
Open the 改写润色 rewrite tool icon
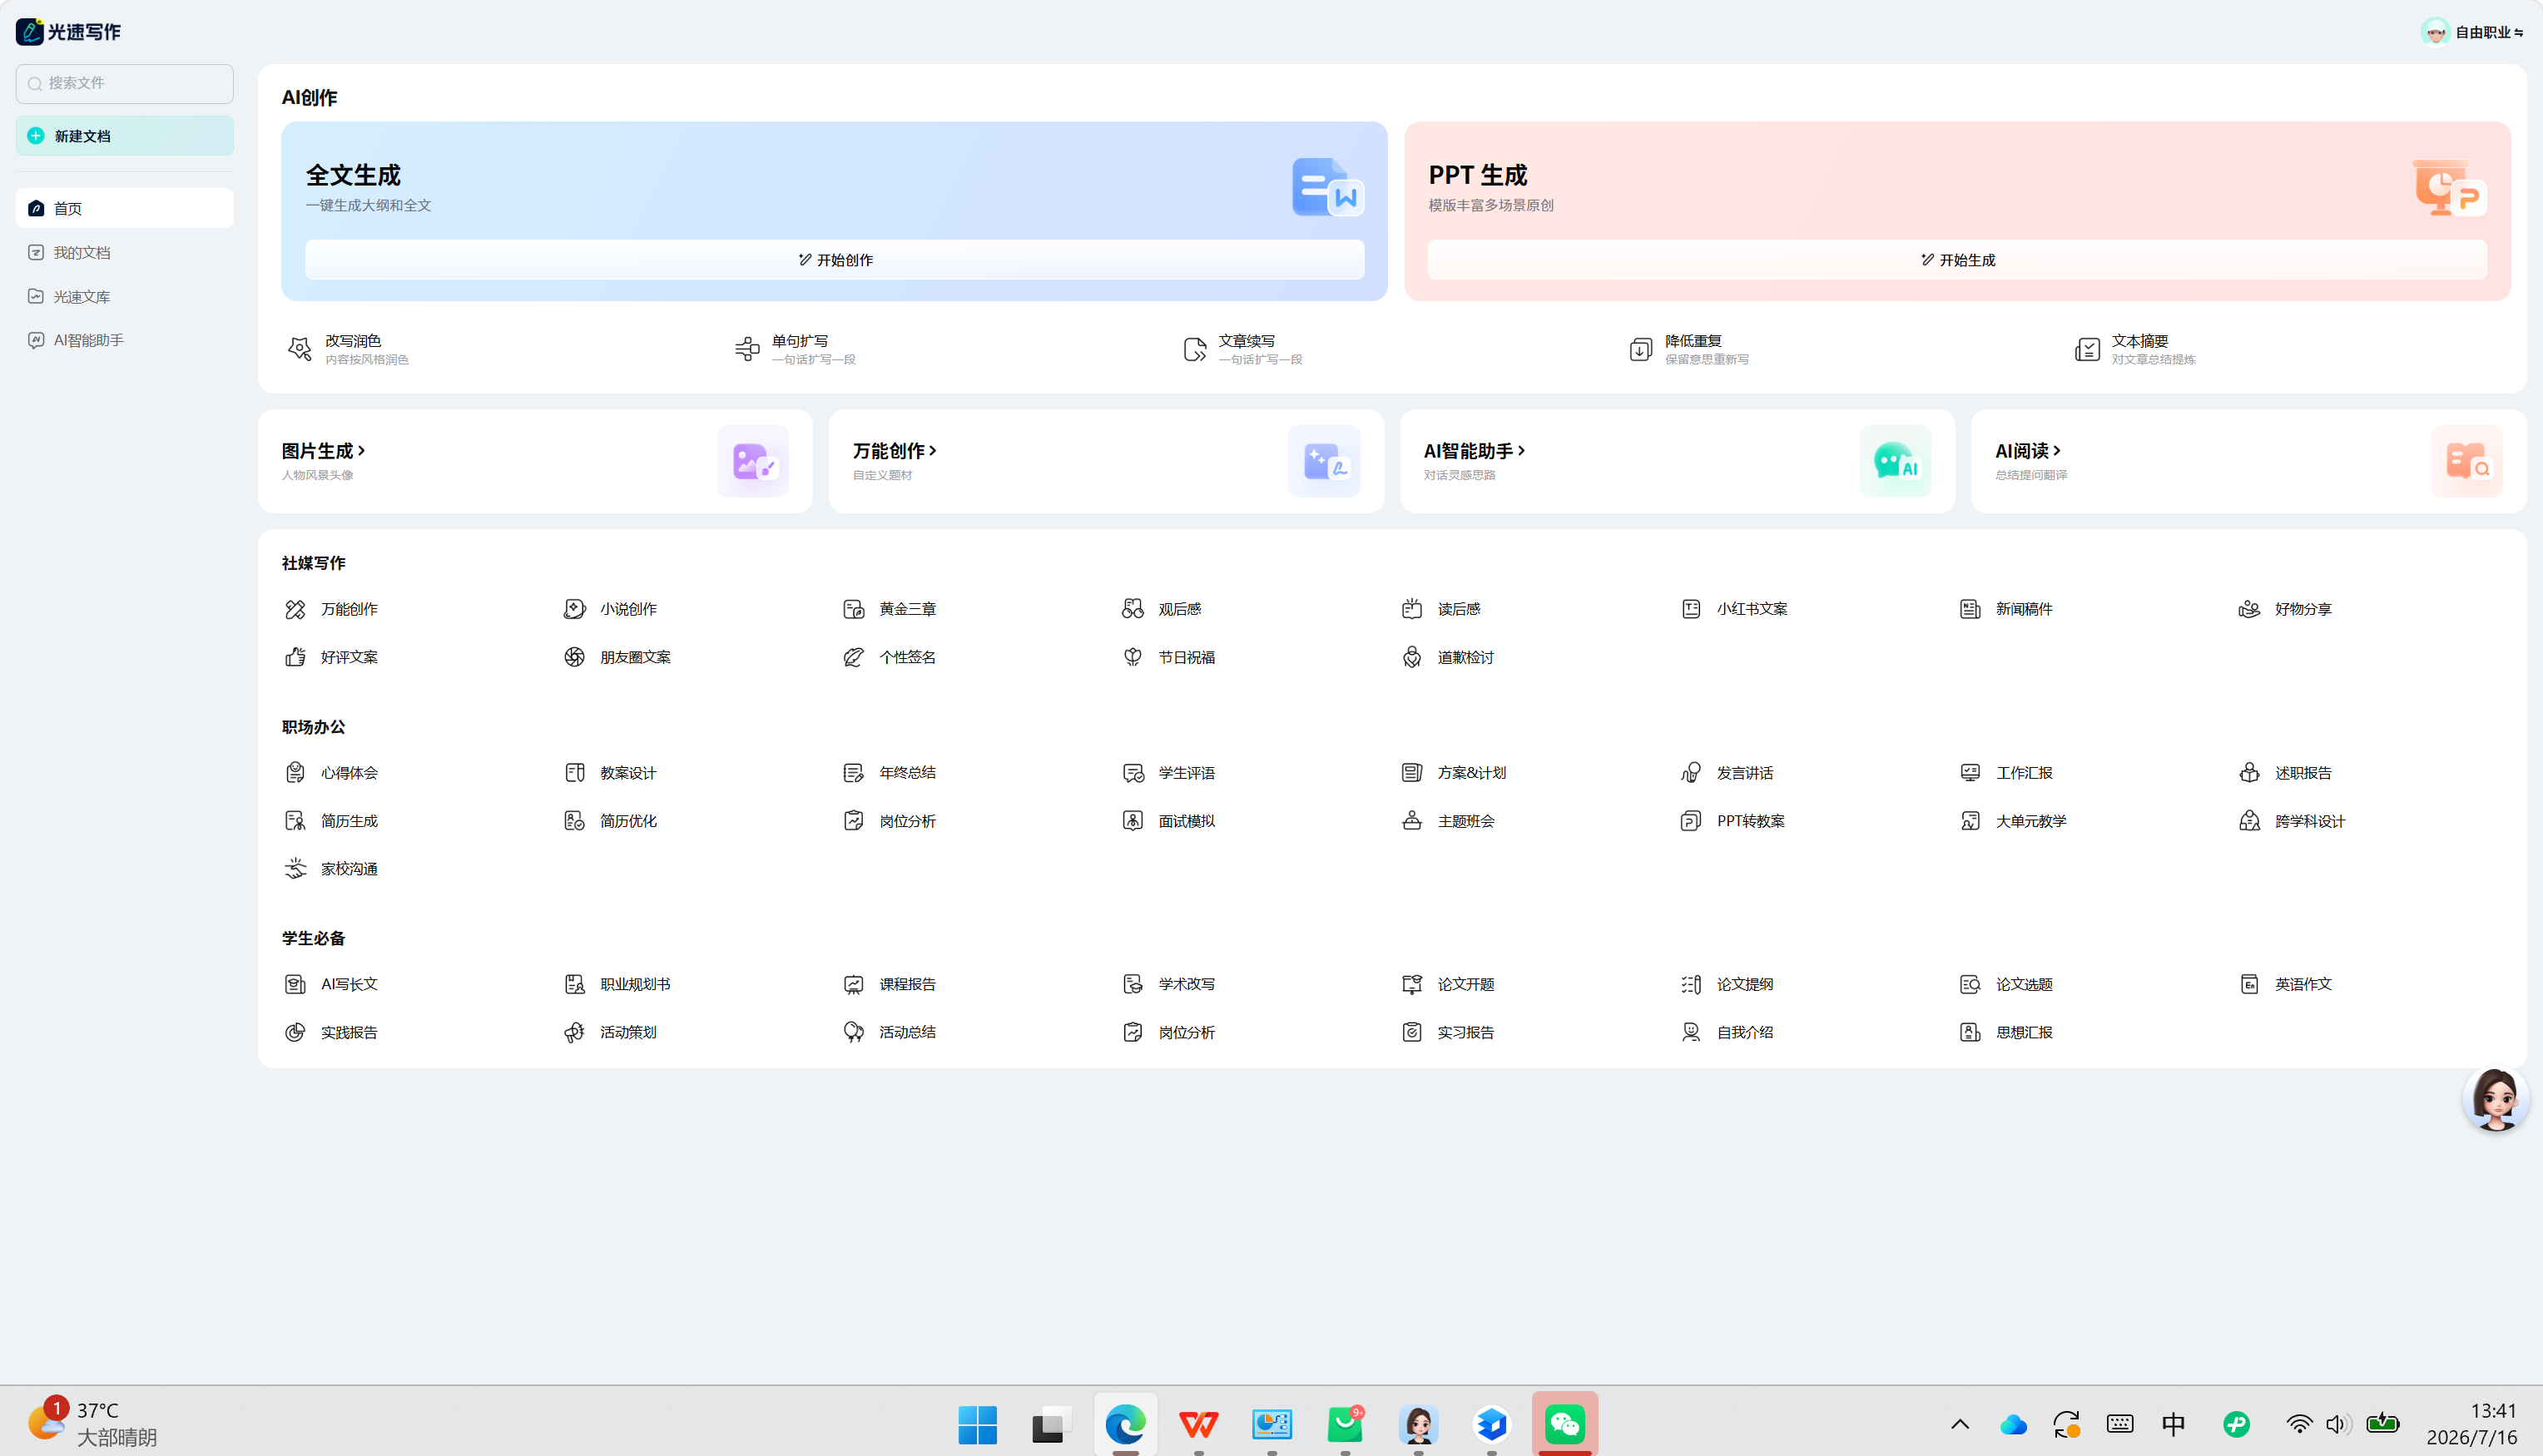point(299,349)
